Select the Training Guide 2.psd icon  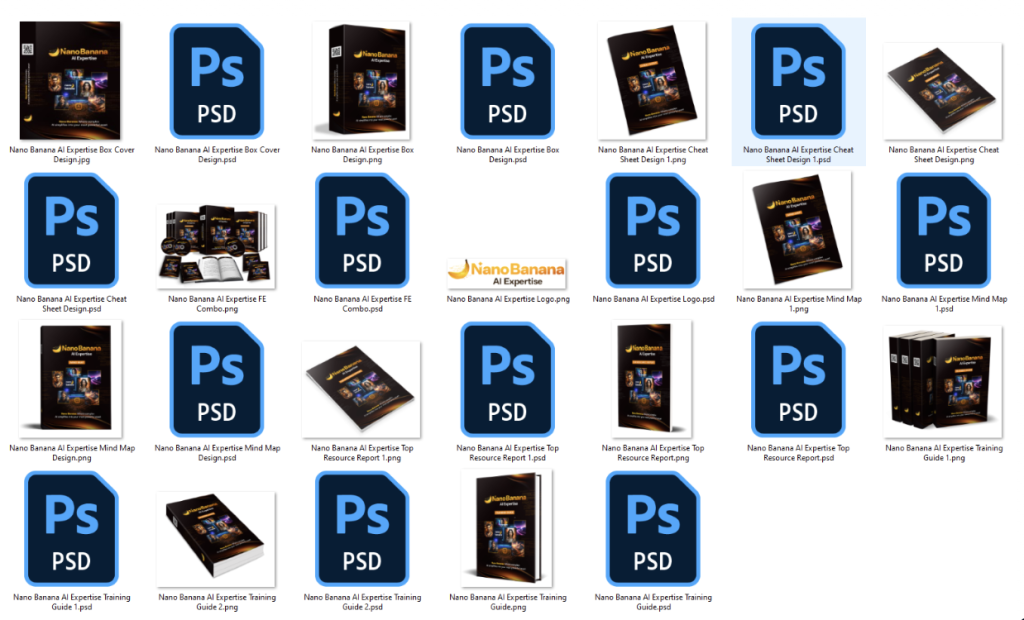pos(362,528)
